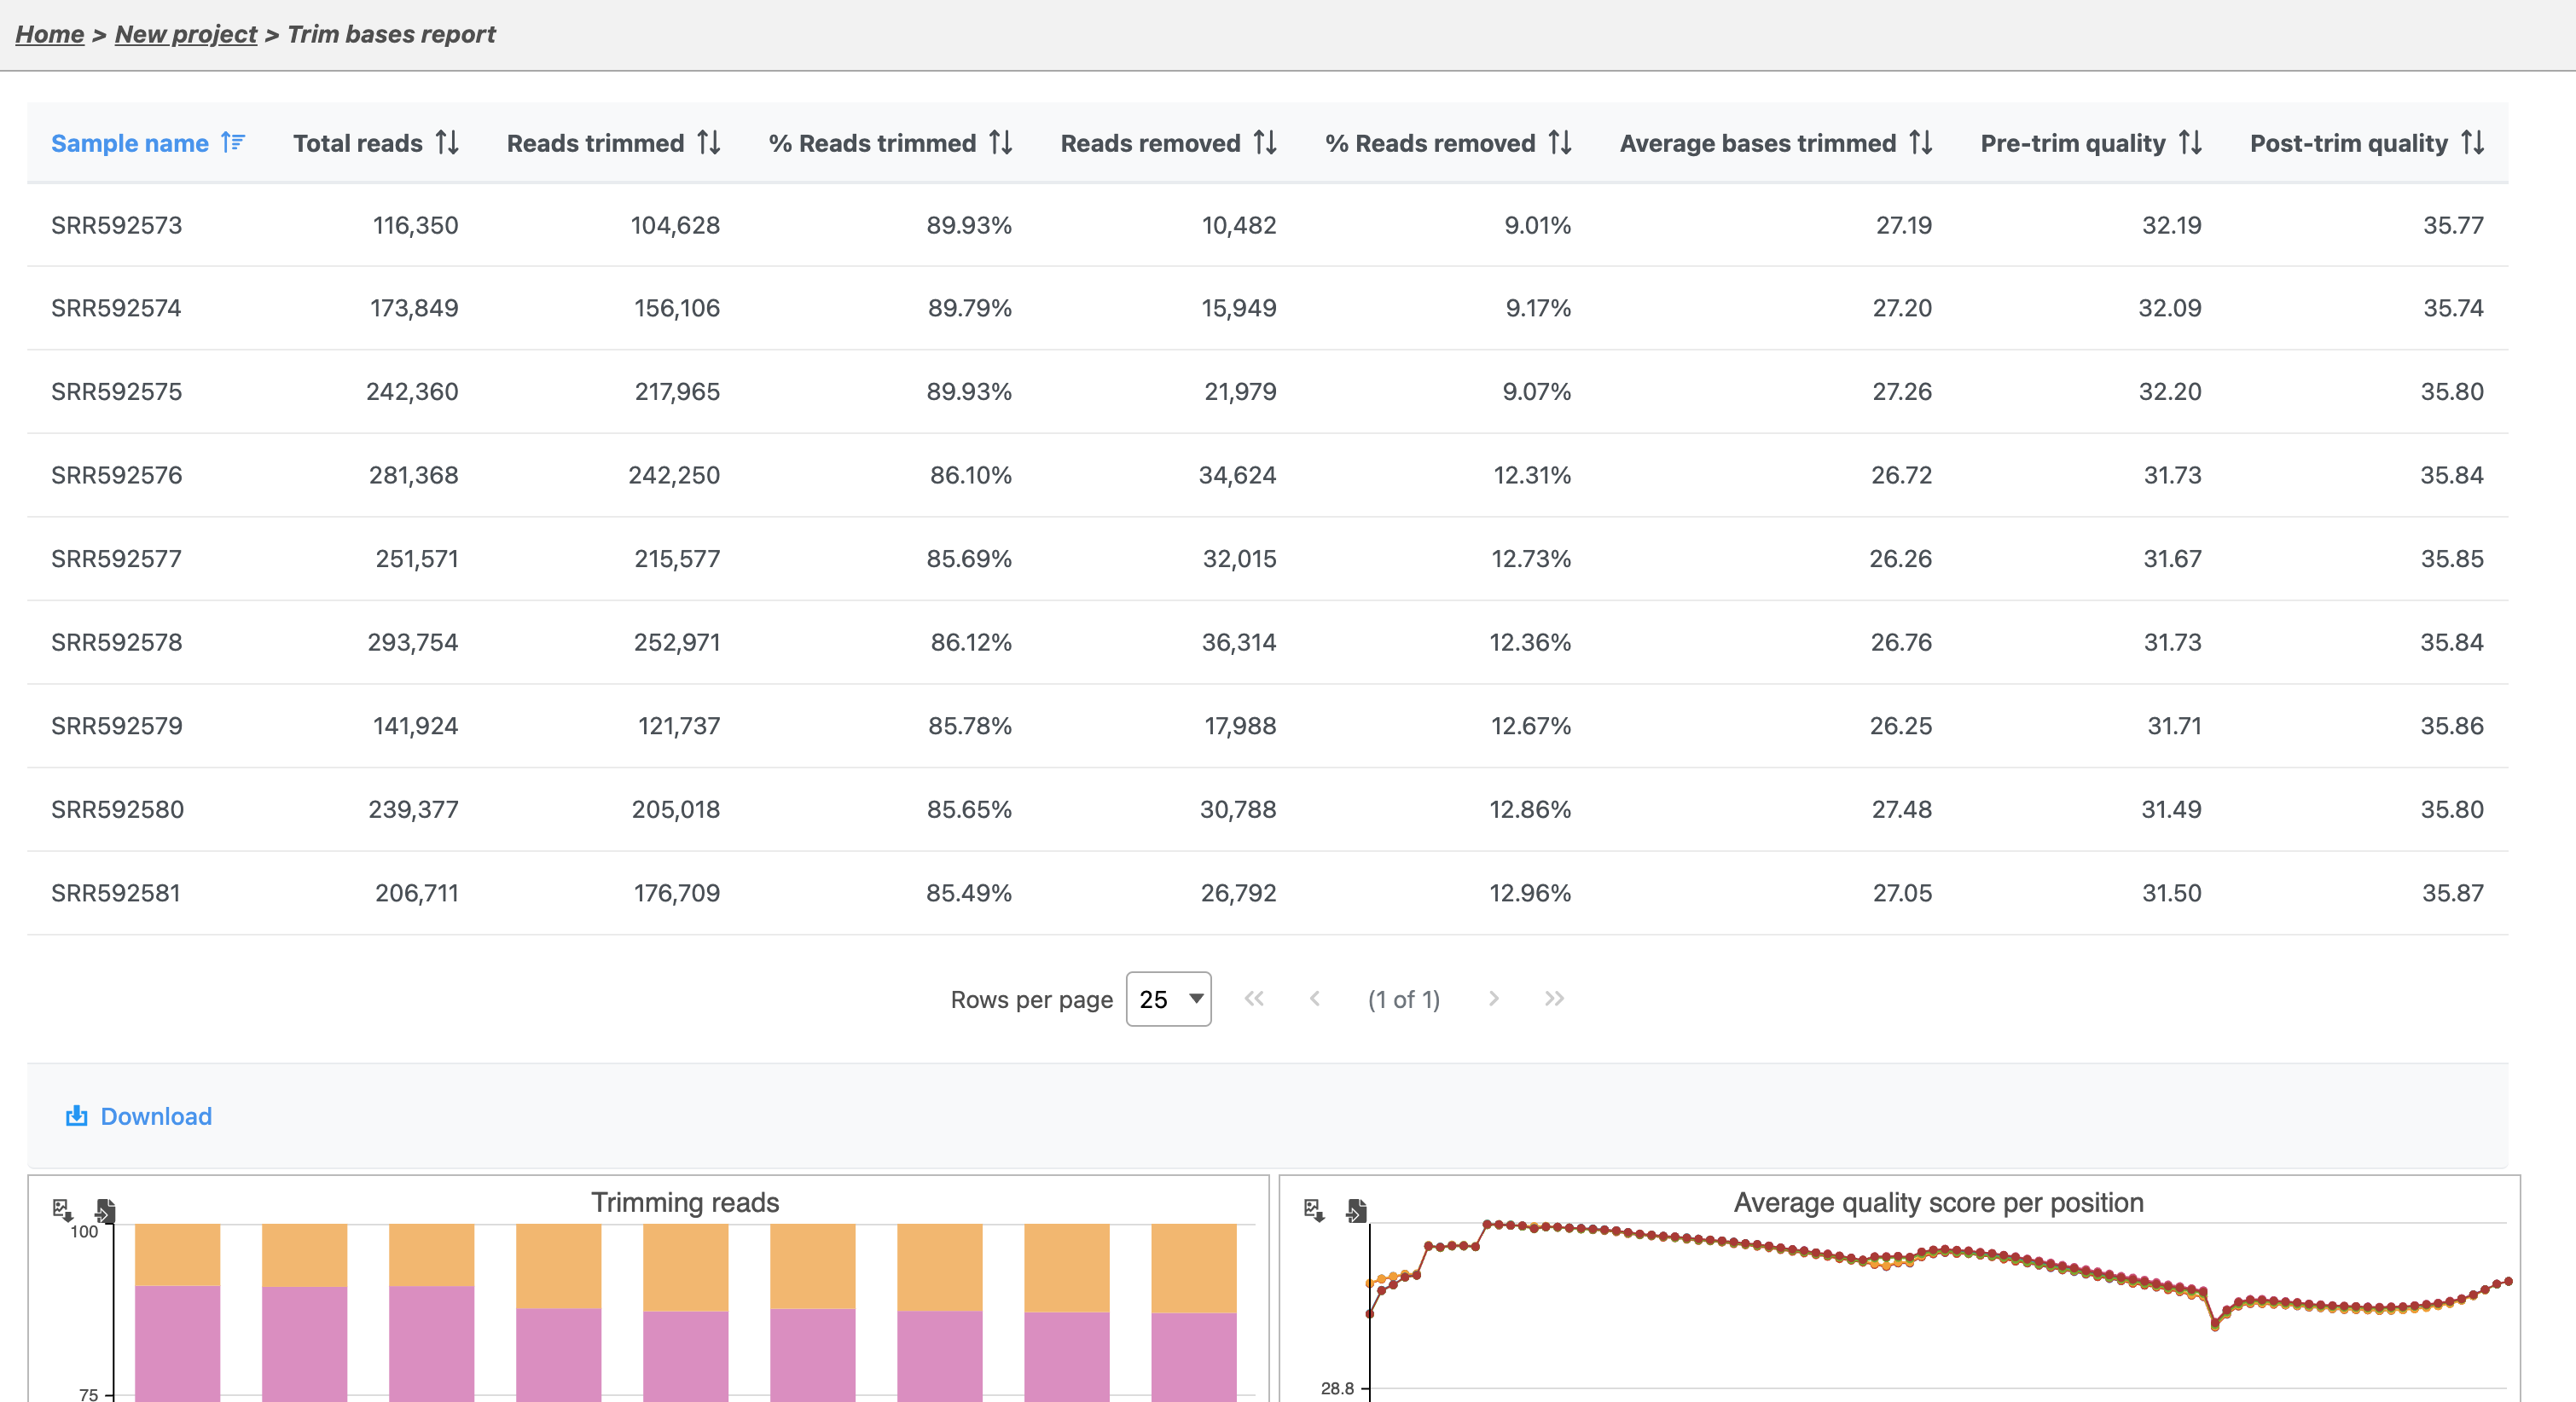Go to next page arrow
Image resolution: width=2576 pixels, height=1402 pixels.
coord(1493,999)
